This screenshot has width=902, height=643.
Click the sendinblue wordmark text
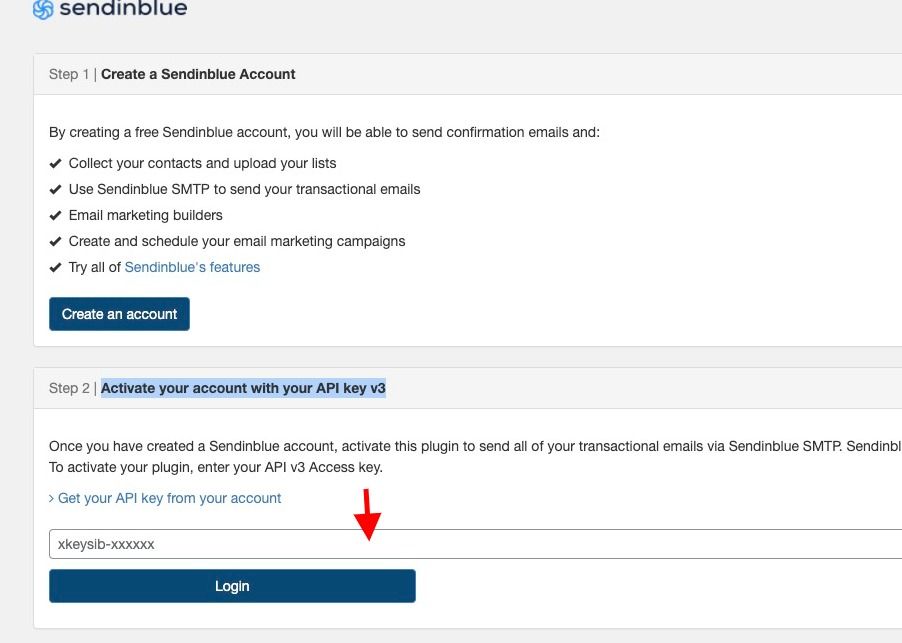click(x=123, y=8)
